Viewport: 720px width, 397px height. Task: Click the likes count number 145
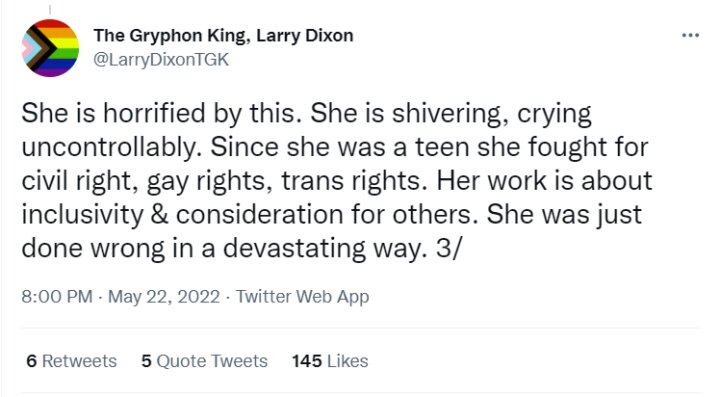pos(307,361)
